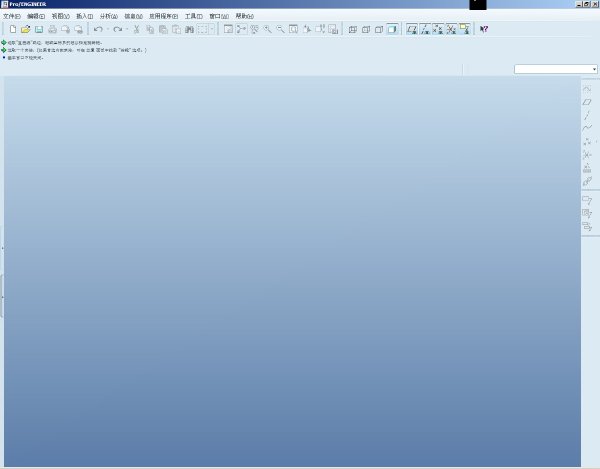This screenshot has width=600, height=469.
Task: Click the Copy icon
Action: 150,29
